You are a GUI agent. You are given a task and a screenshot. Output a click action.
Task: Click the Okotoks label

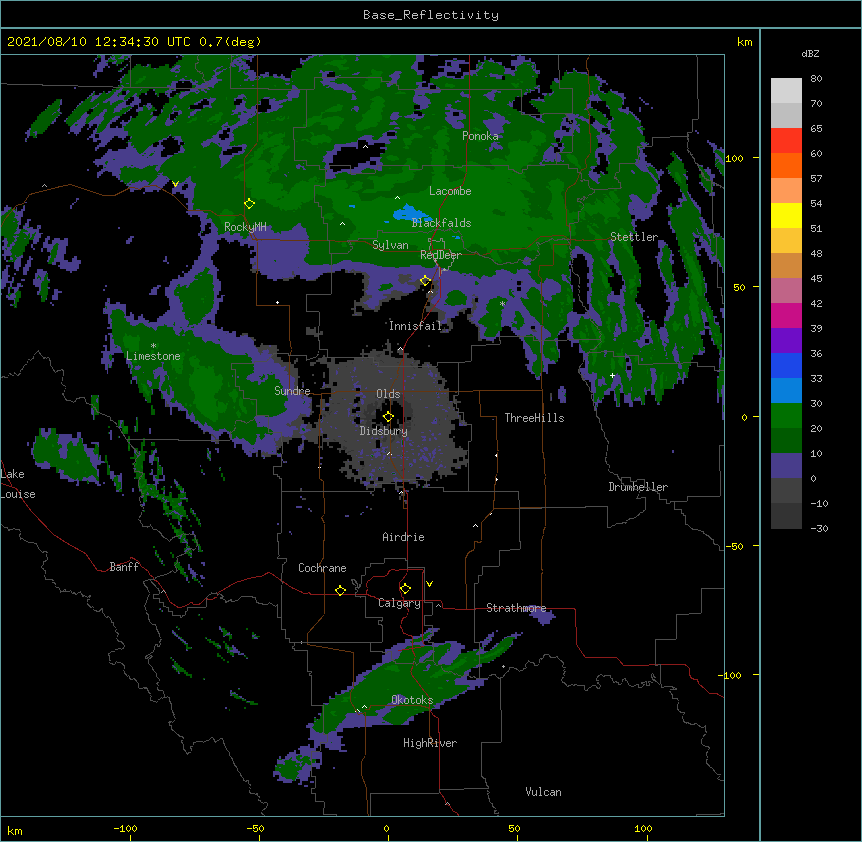point(412,700)
